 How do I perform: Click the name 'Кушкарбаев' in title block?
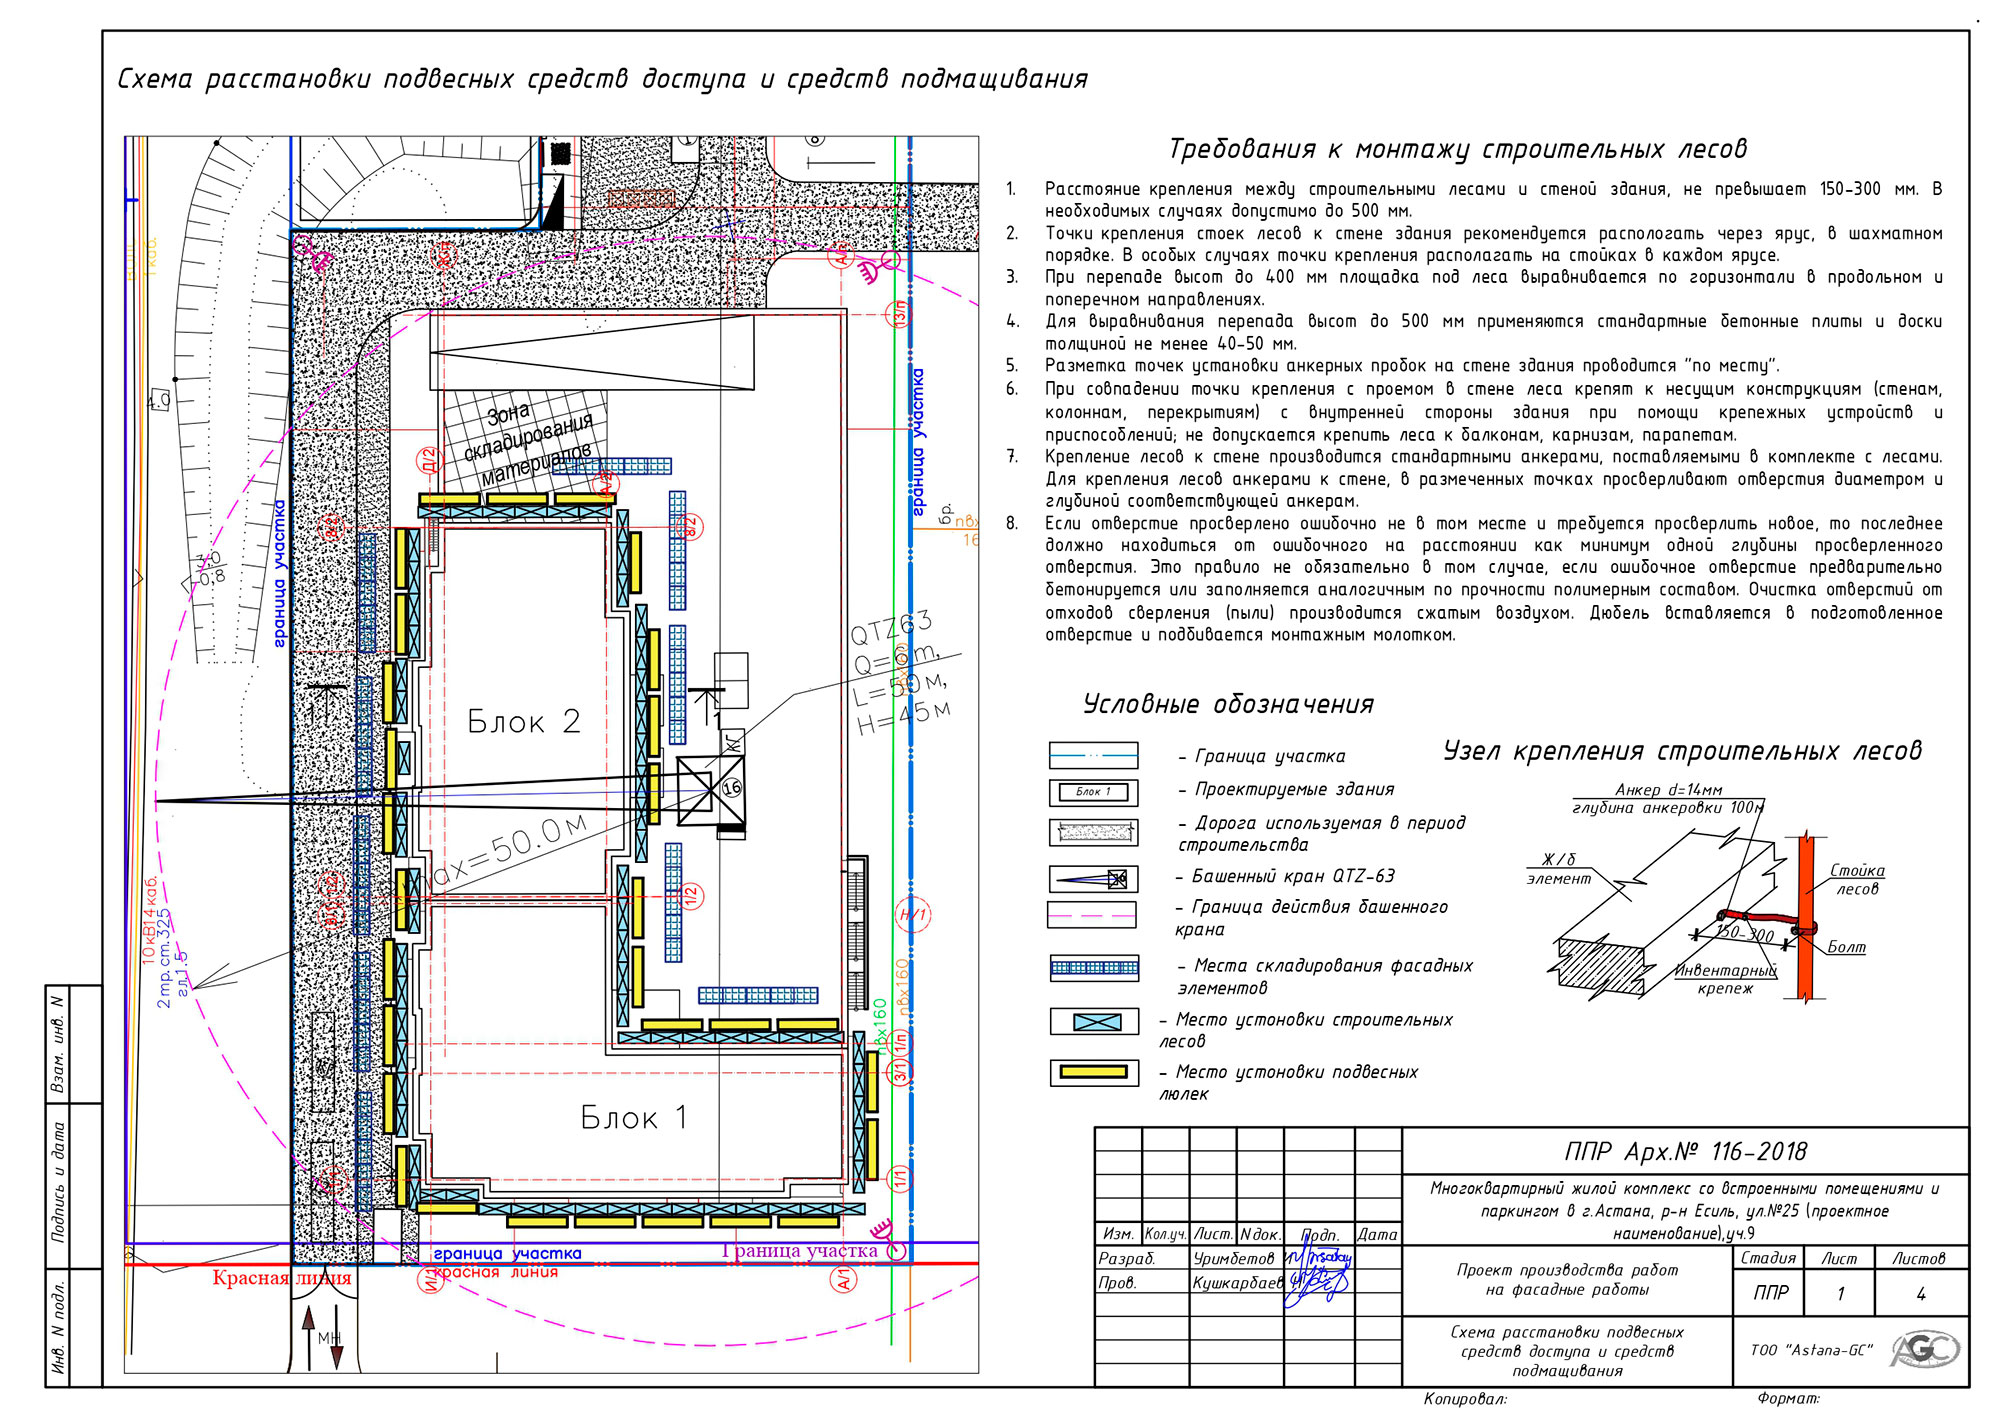1238,1282
